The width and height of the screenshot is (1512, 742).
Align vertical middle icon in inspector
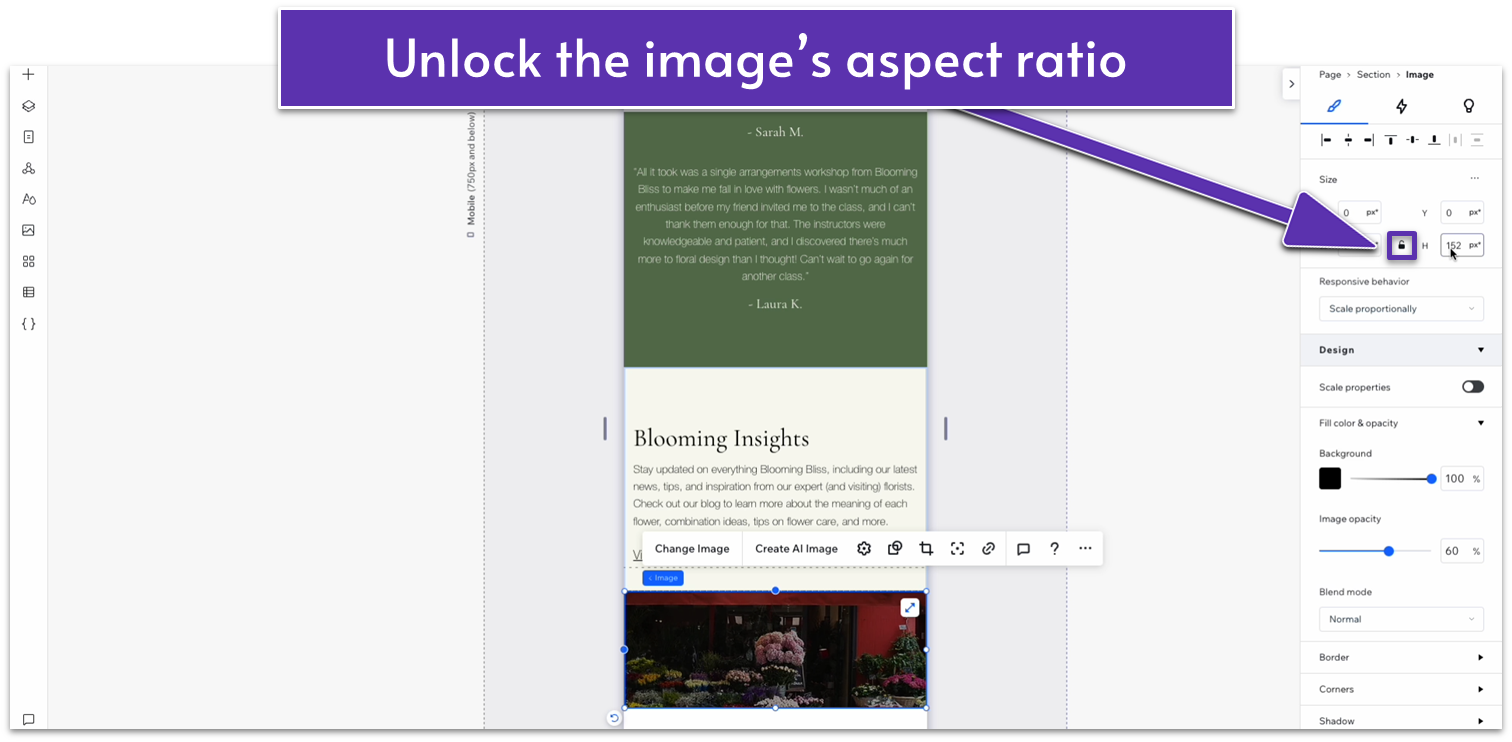tap(1412, 140)
